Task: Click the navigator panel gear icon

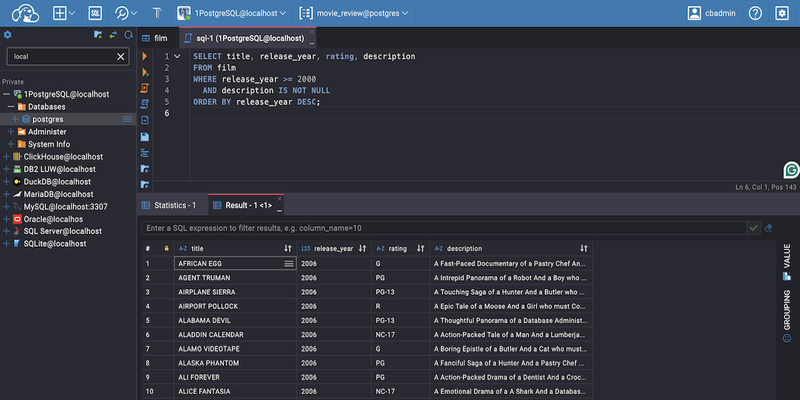Action: pos(8,35)
